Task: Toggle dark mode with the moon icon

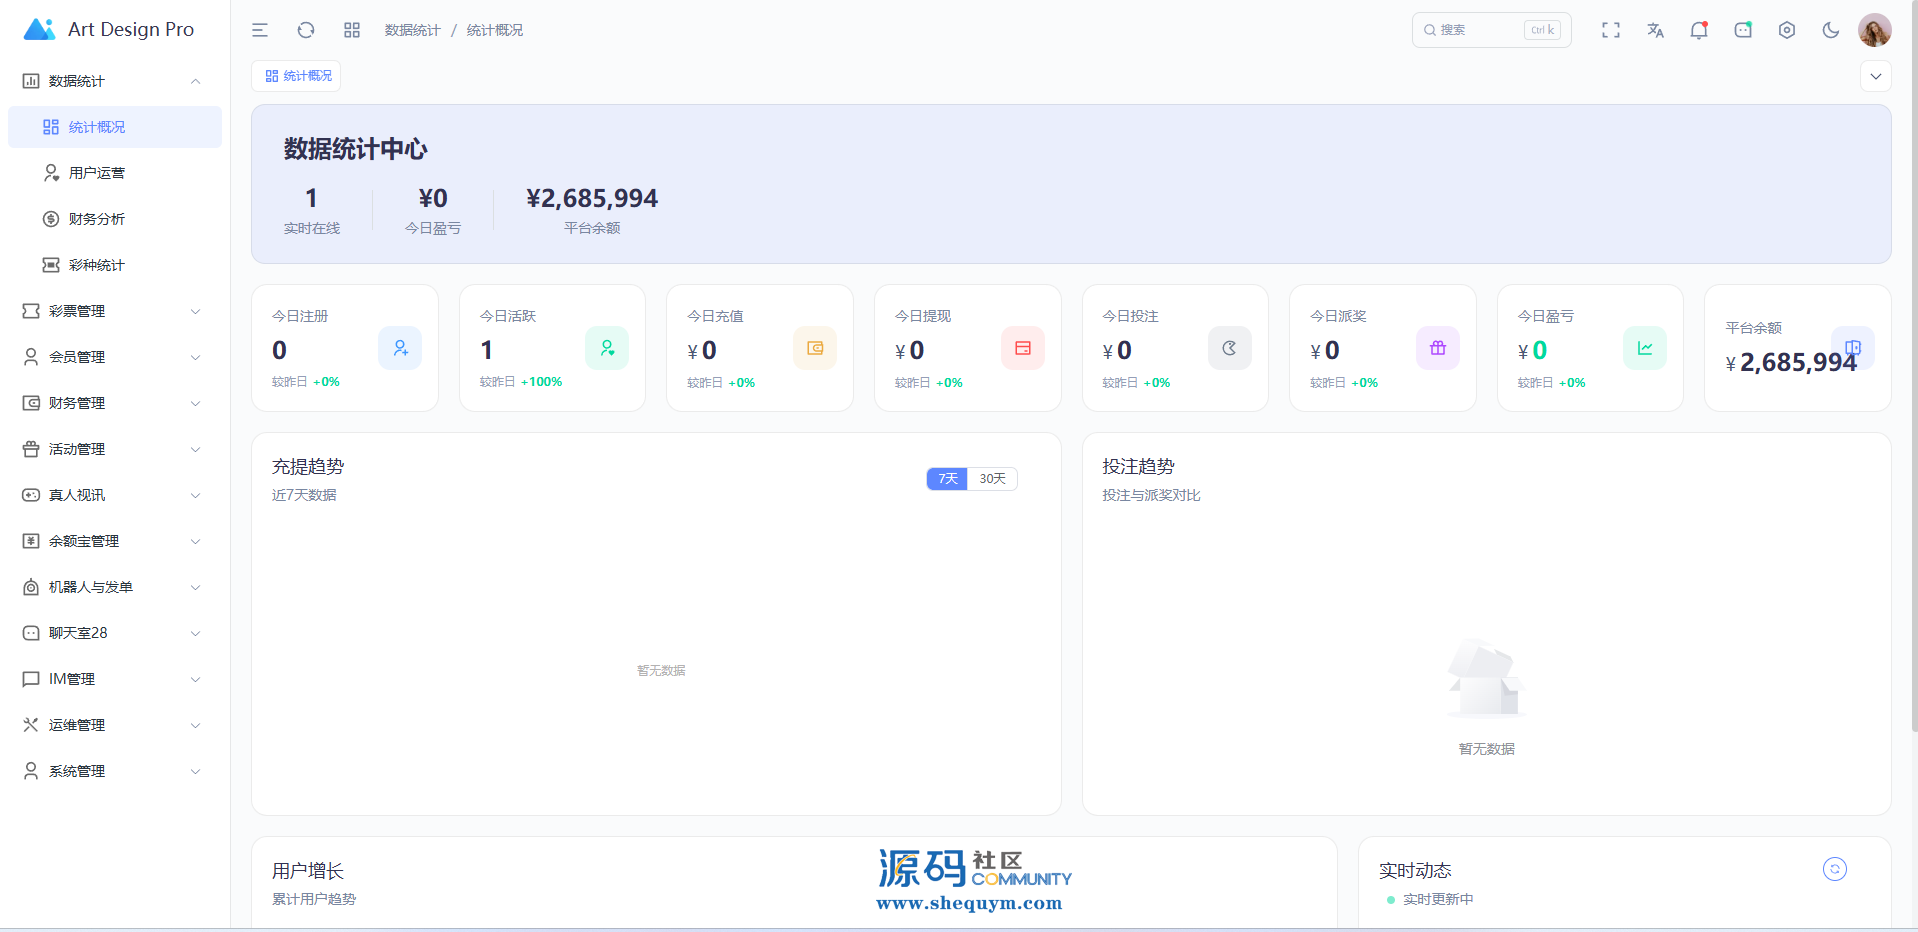Action: tap(1830, 30)
